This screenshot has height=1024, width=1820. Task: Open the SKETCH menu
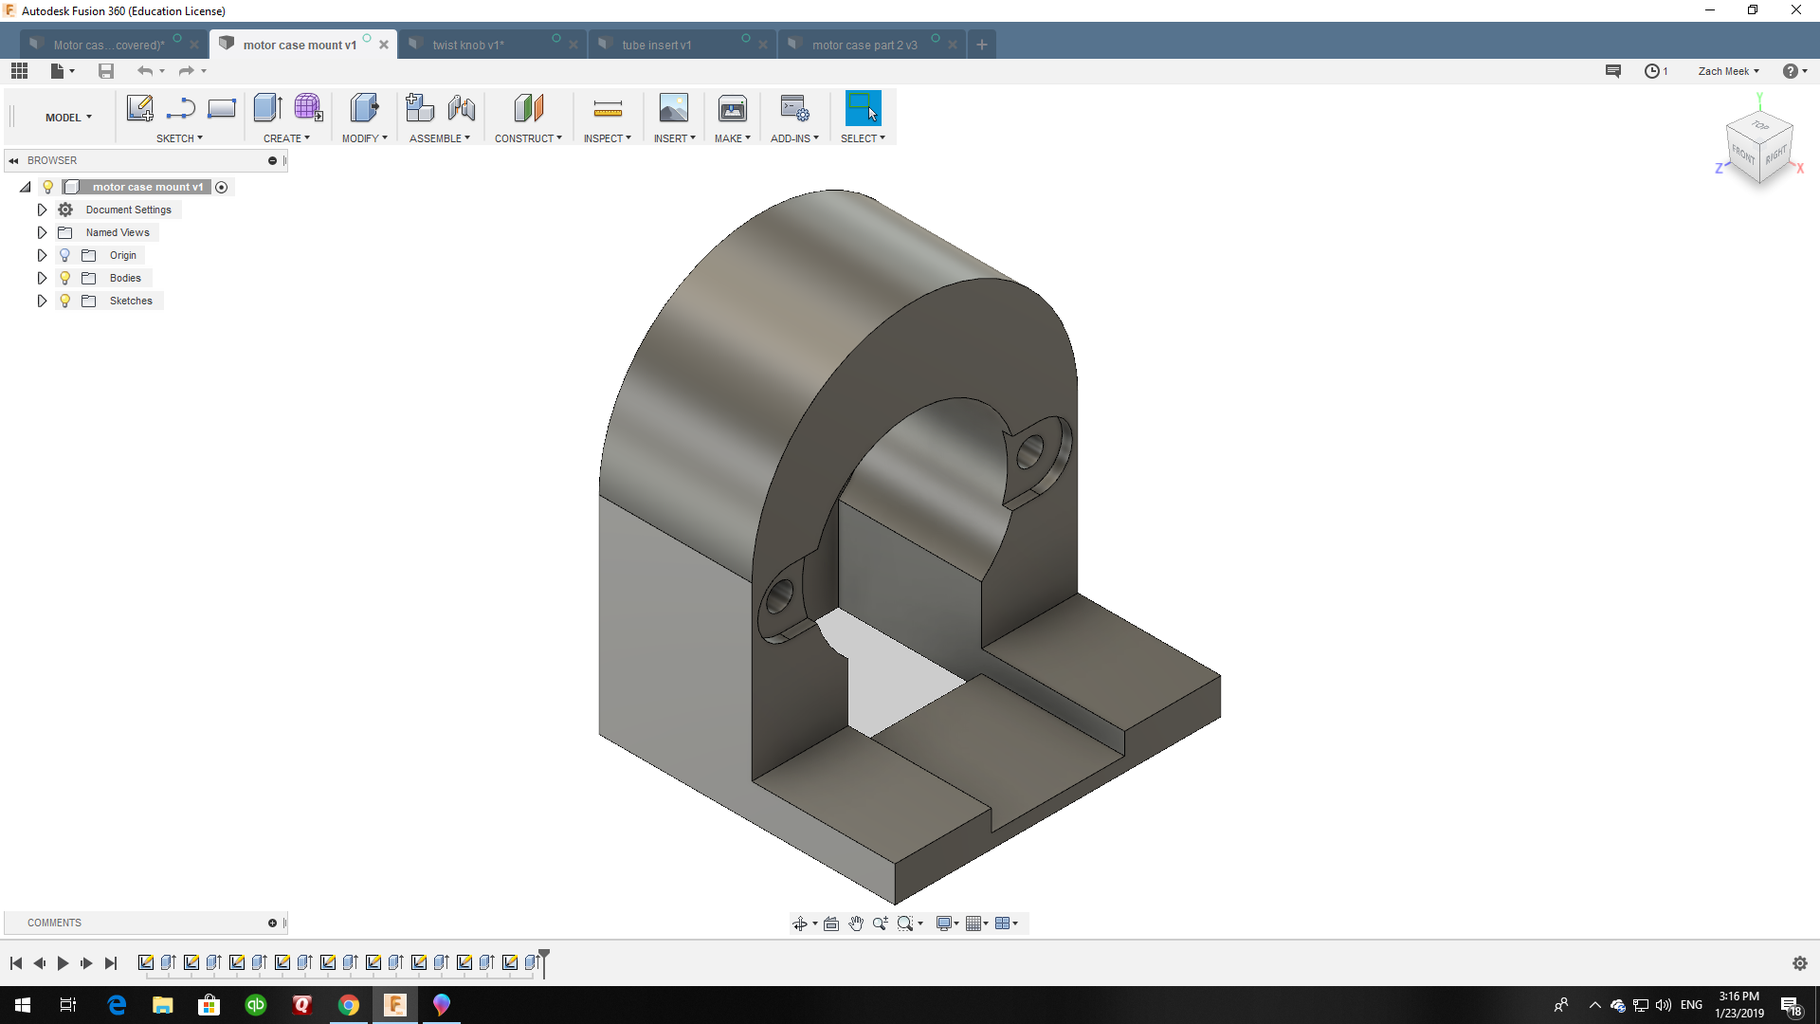179,138
